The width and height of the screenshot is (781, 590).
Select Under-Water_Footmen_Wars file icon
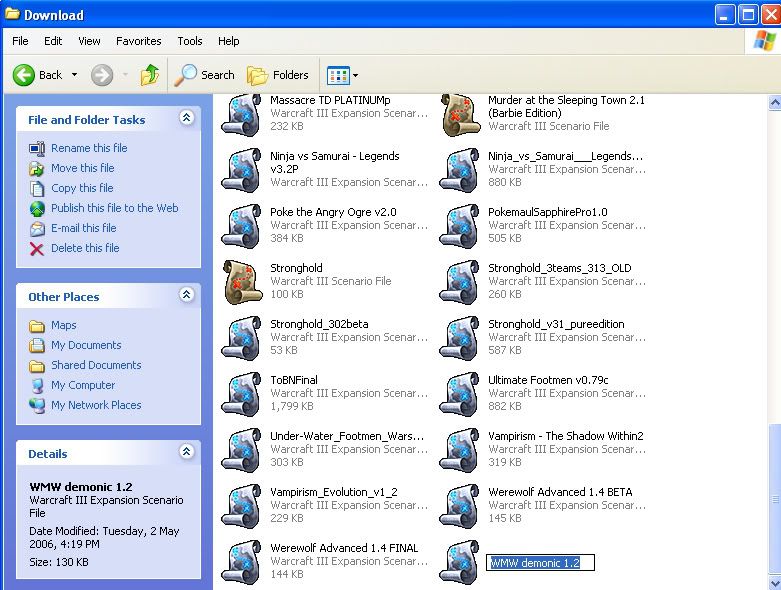point(242,450)
